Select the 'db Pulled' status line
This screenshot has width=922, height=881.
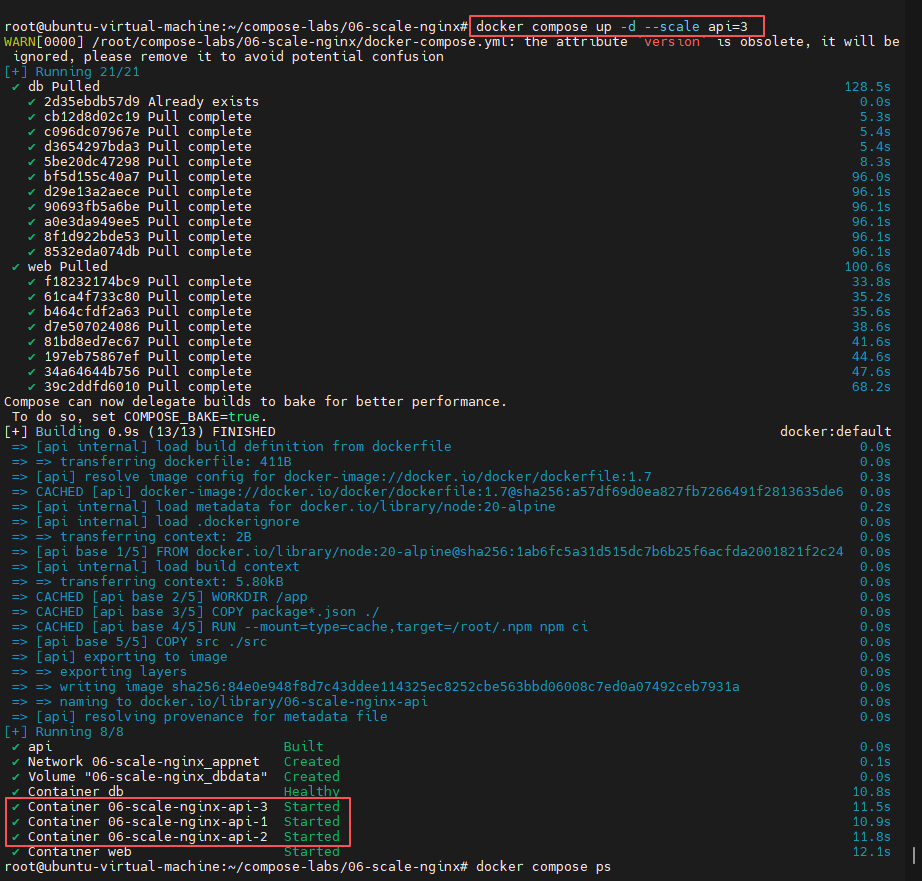point(64,86)
